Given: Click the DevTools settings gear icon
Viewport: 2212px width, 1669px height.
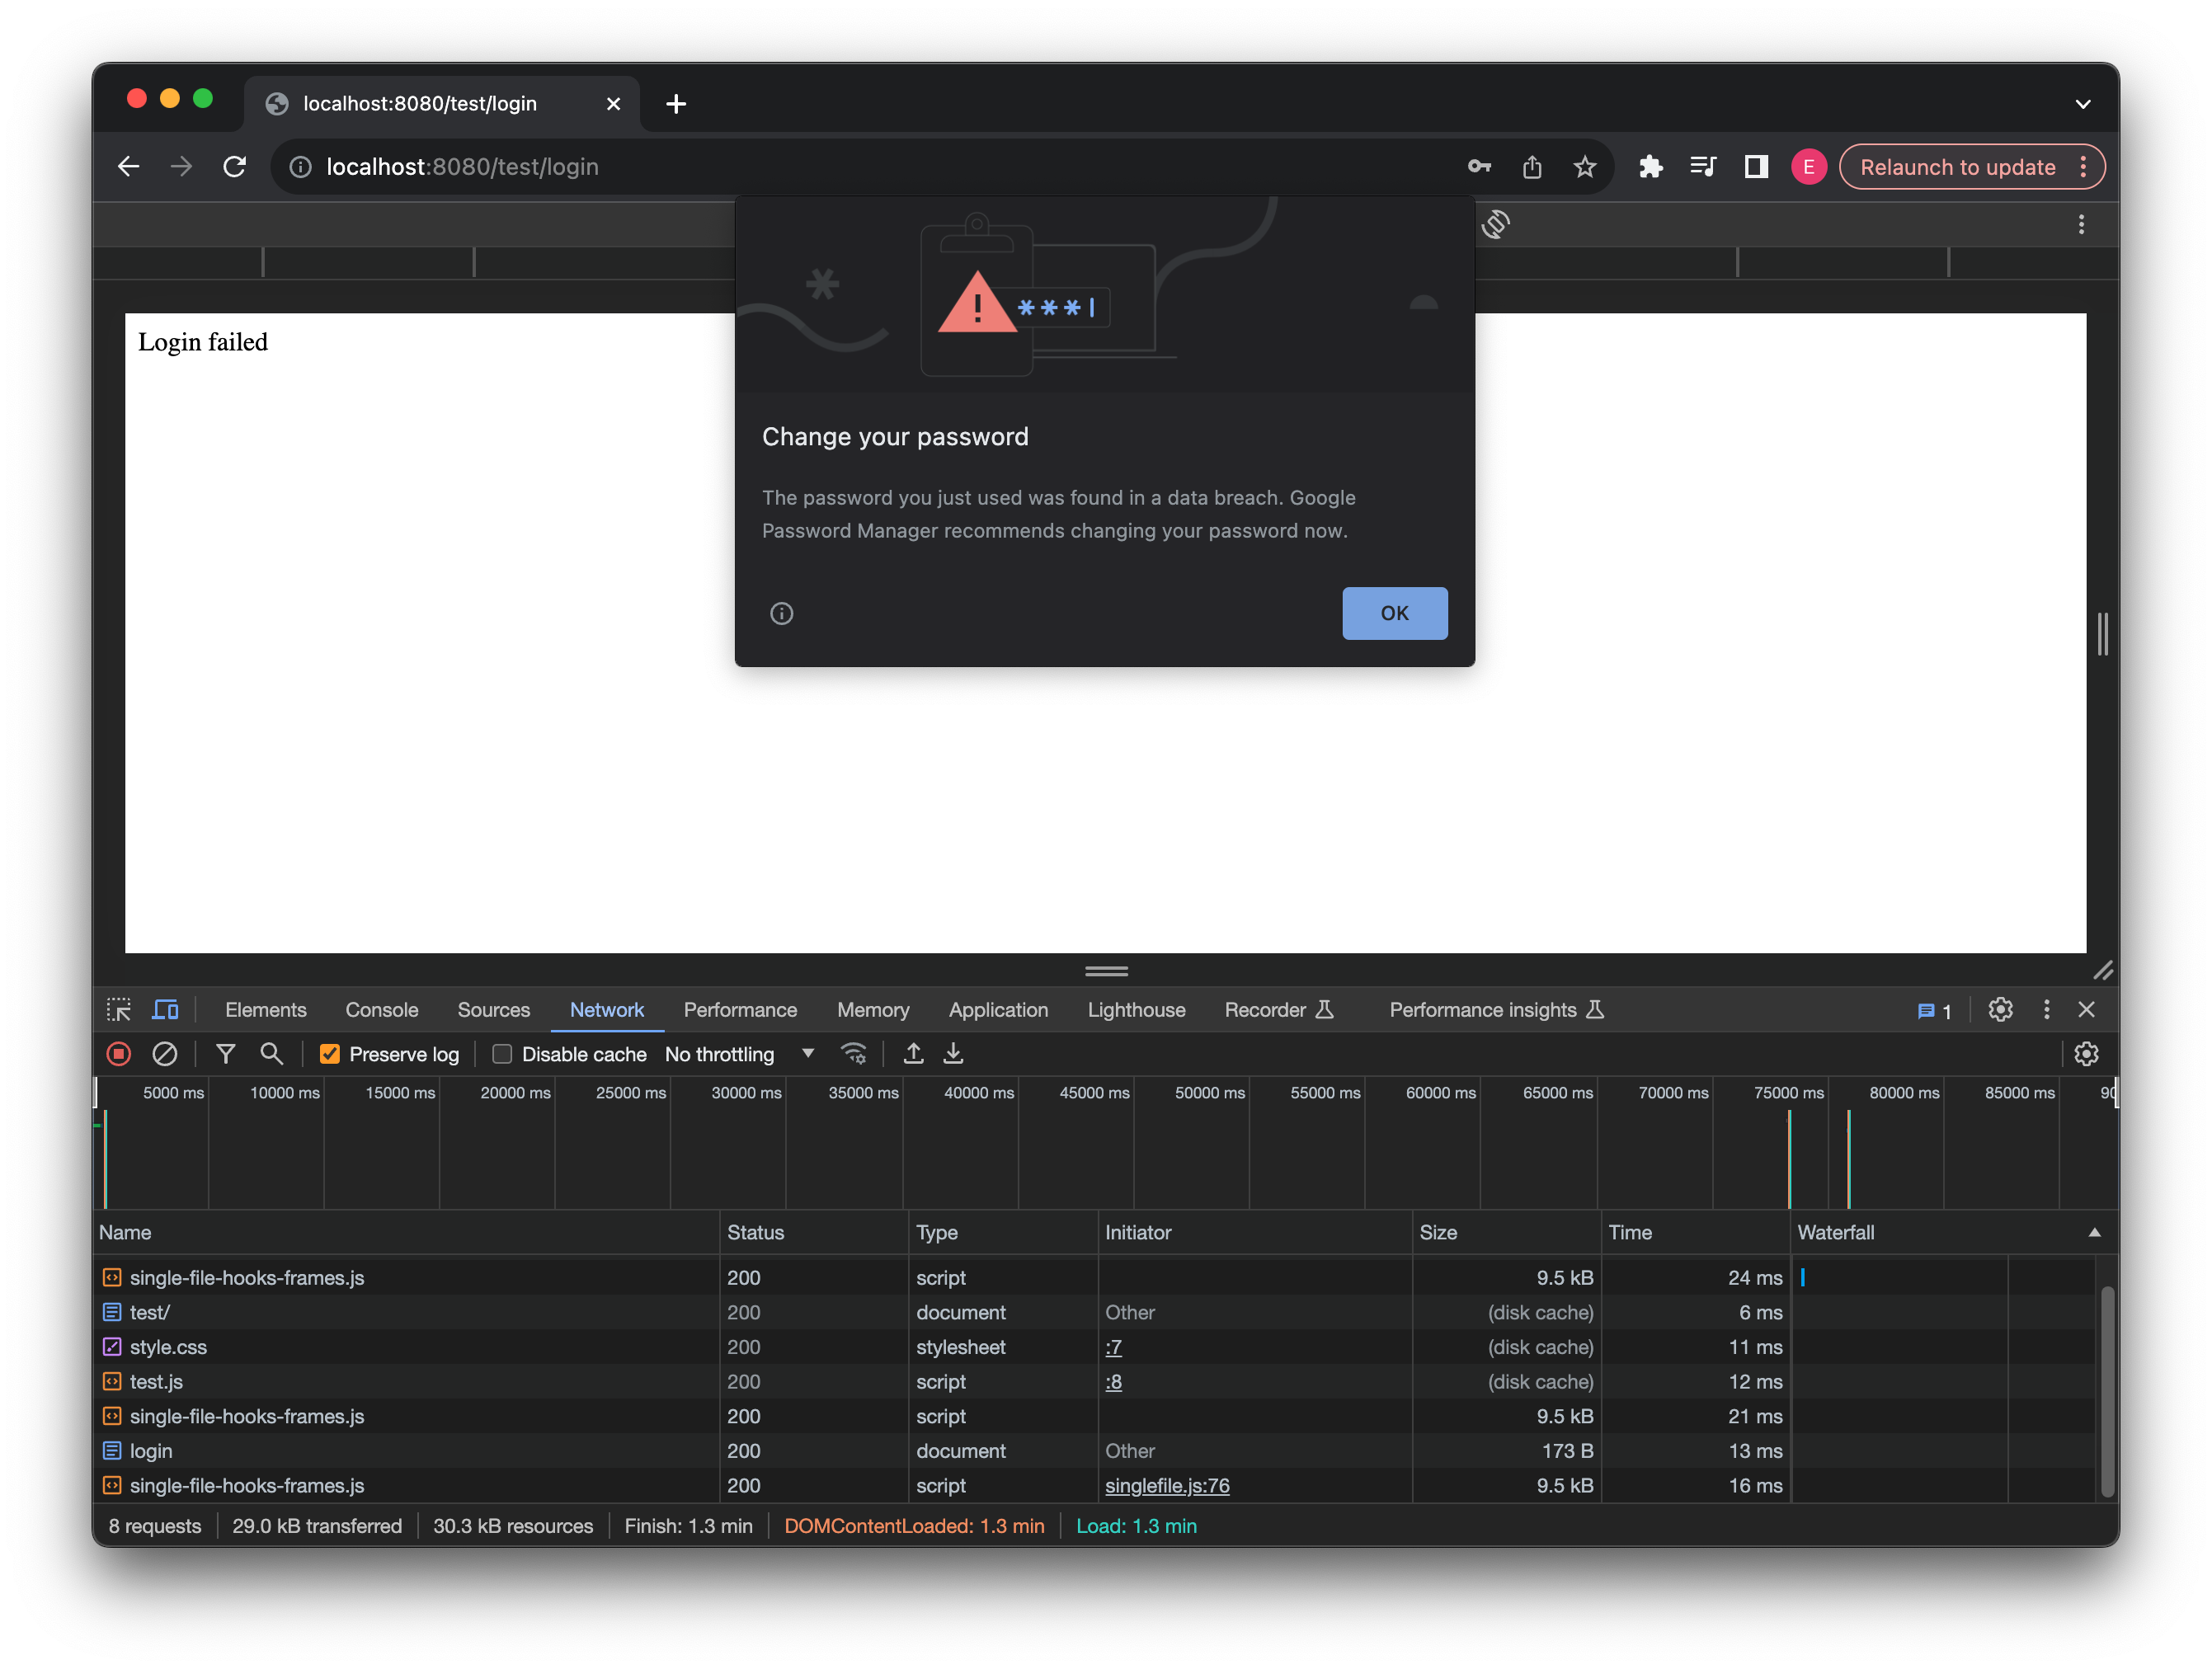Looking at the screenshot, I should [2002, 1010].
